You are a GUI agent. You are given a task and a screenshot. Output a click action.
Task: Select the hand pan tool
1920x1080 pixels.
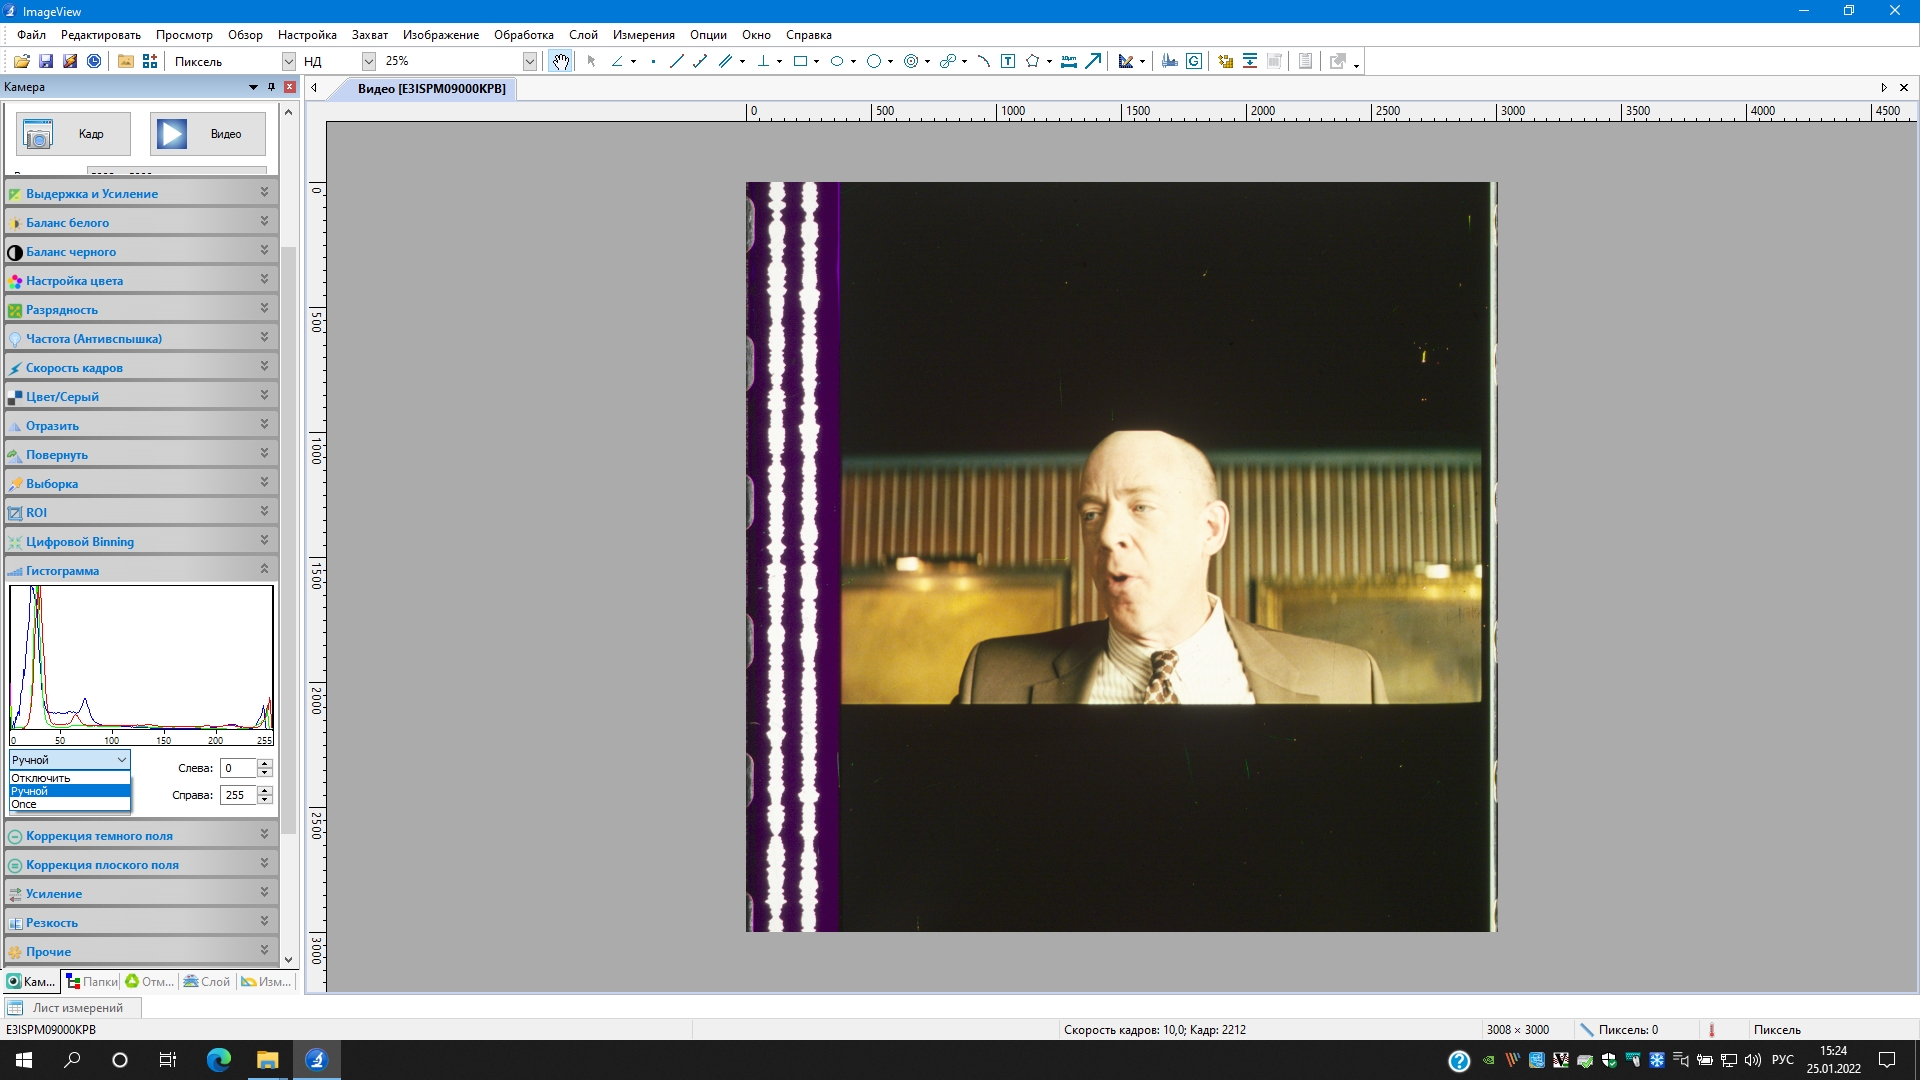click(561, 61)
